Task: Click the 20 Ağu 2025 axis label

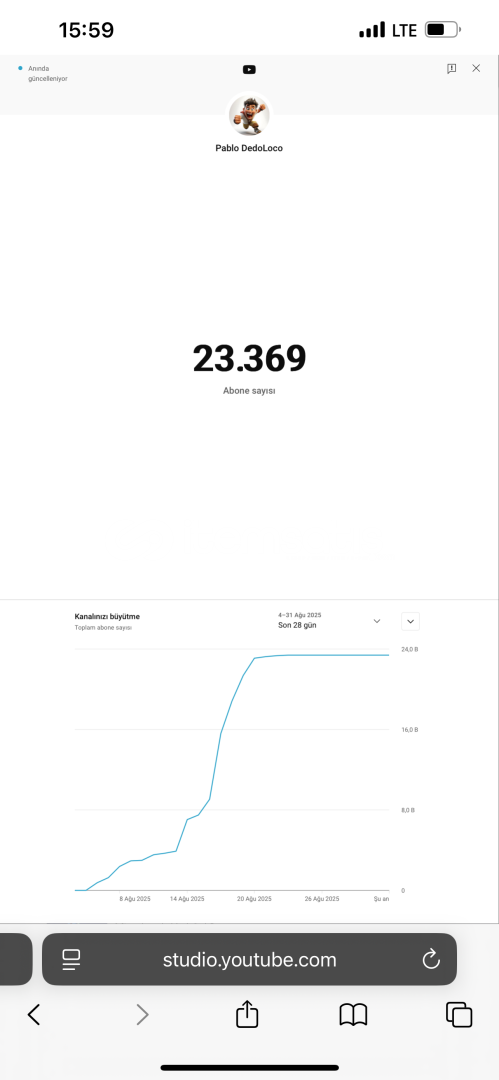Action: (x=254, y=899)
